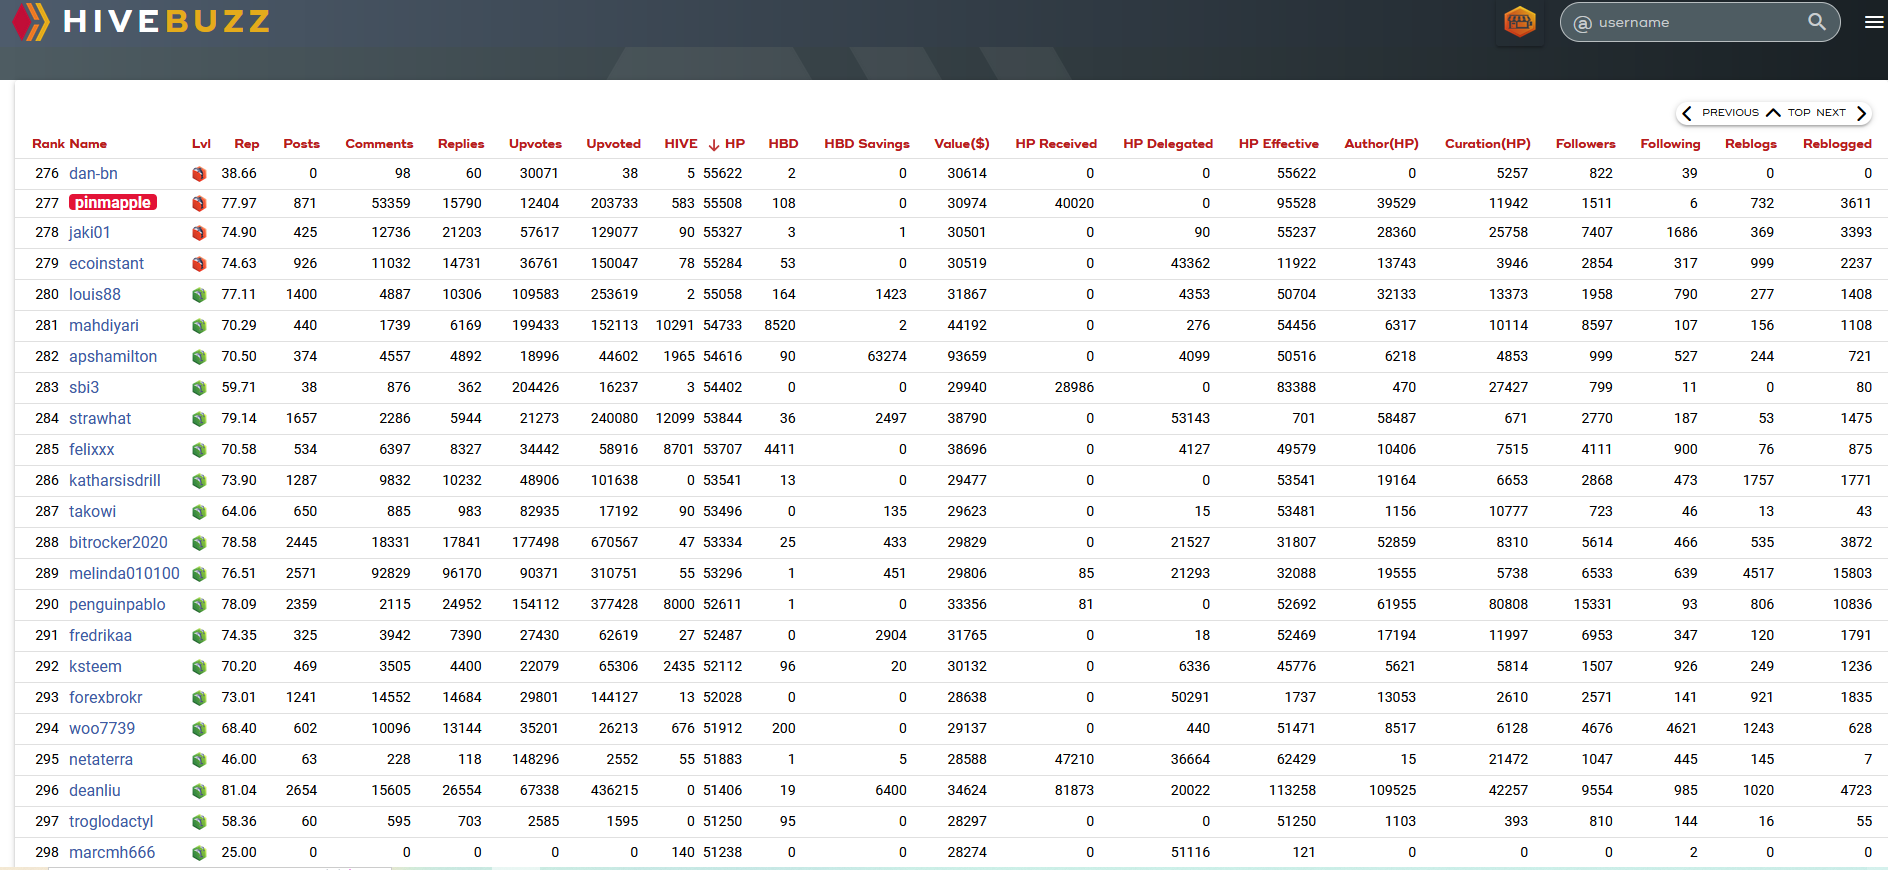Click penguinpablo's level badge icon

[x=199, y=605]
